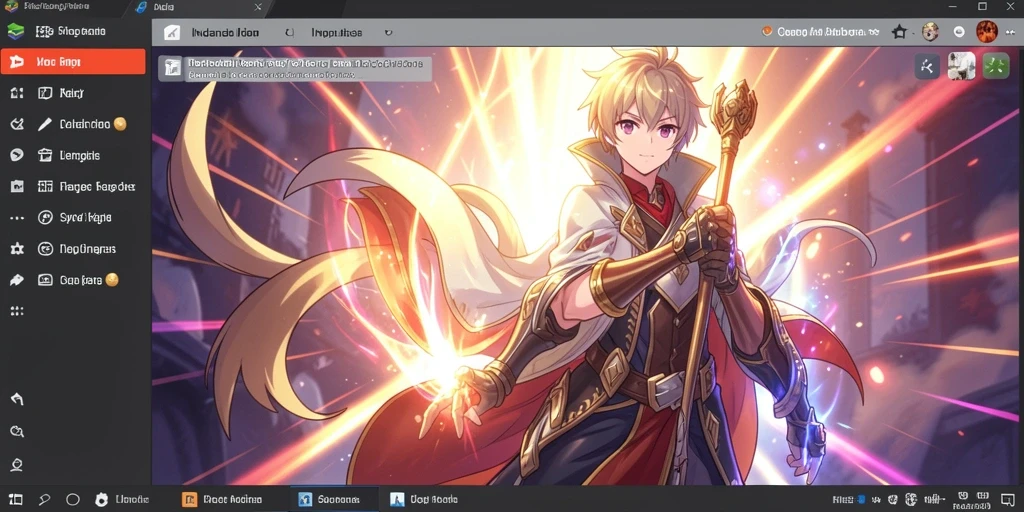Open the three-dots icon in the sidebar's left column

pyautogui.click(x=16, y=217)
